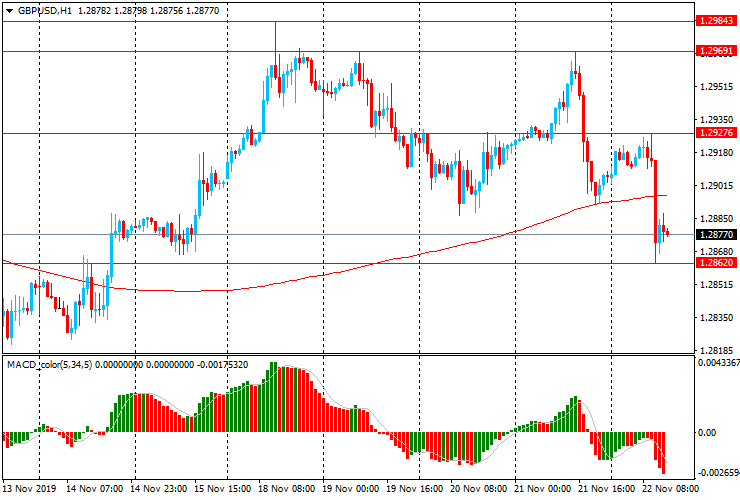Select the 1.29691 red price label
The height and width of the screenshot is (500, 740).
[x=716, y=51]
